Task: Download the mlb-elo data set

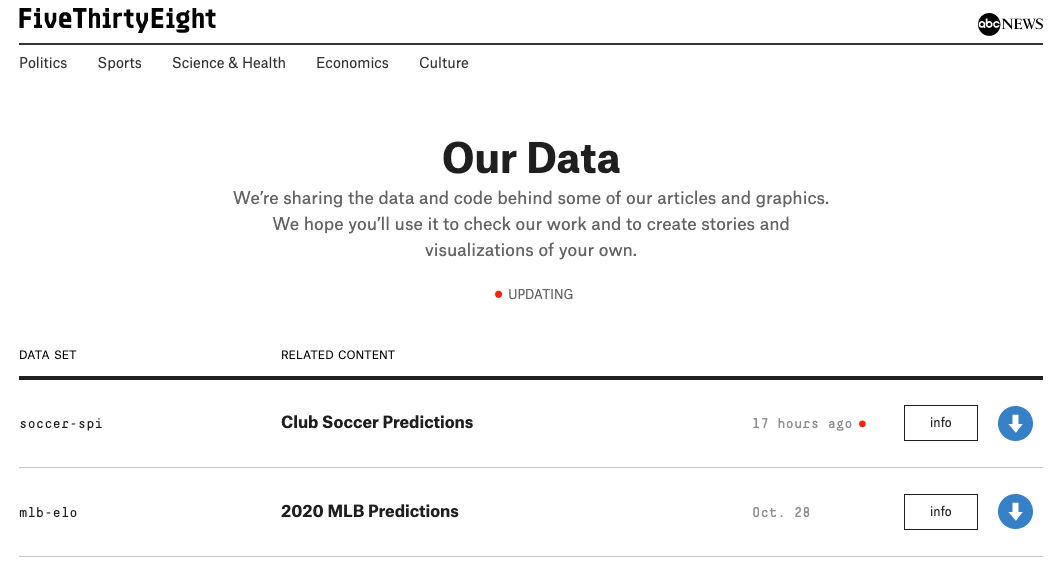Action: (1015, 513)
